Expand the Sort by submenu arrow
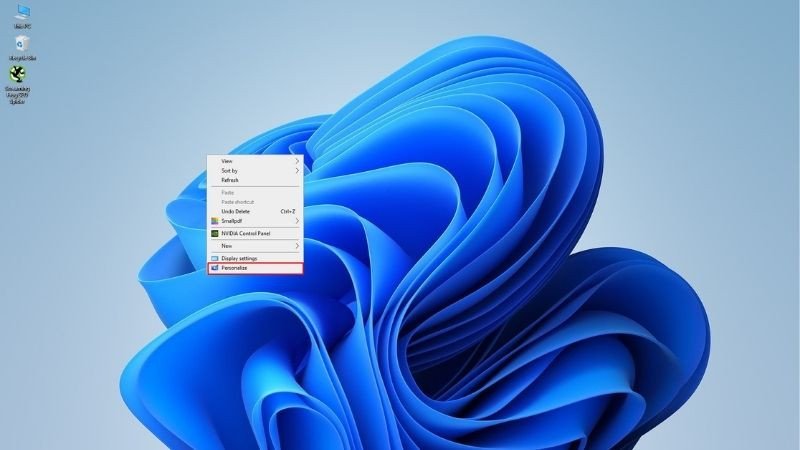 pyautogui.click(x=296, y=171)
